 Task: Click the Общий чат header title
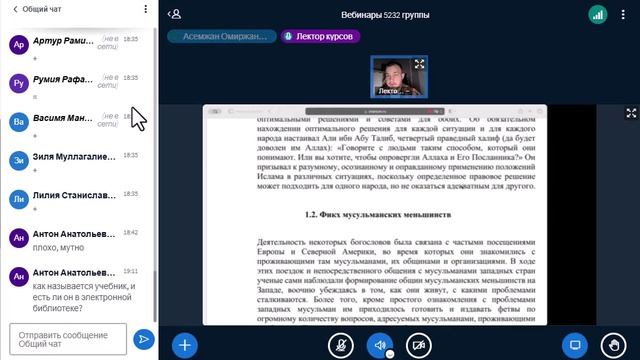click(x=42, y=9)
